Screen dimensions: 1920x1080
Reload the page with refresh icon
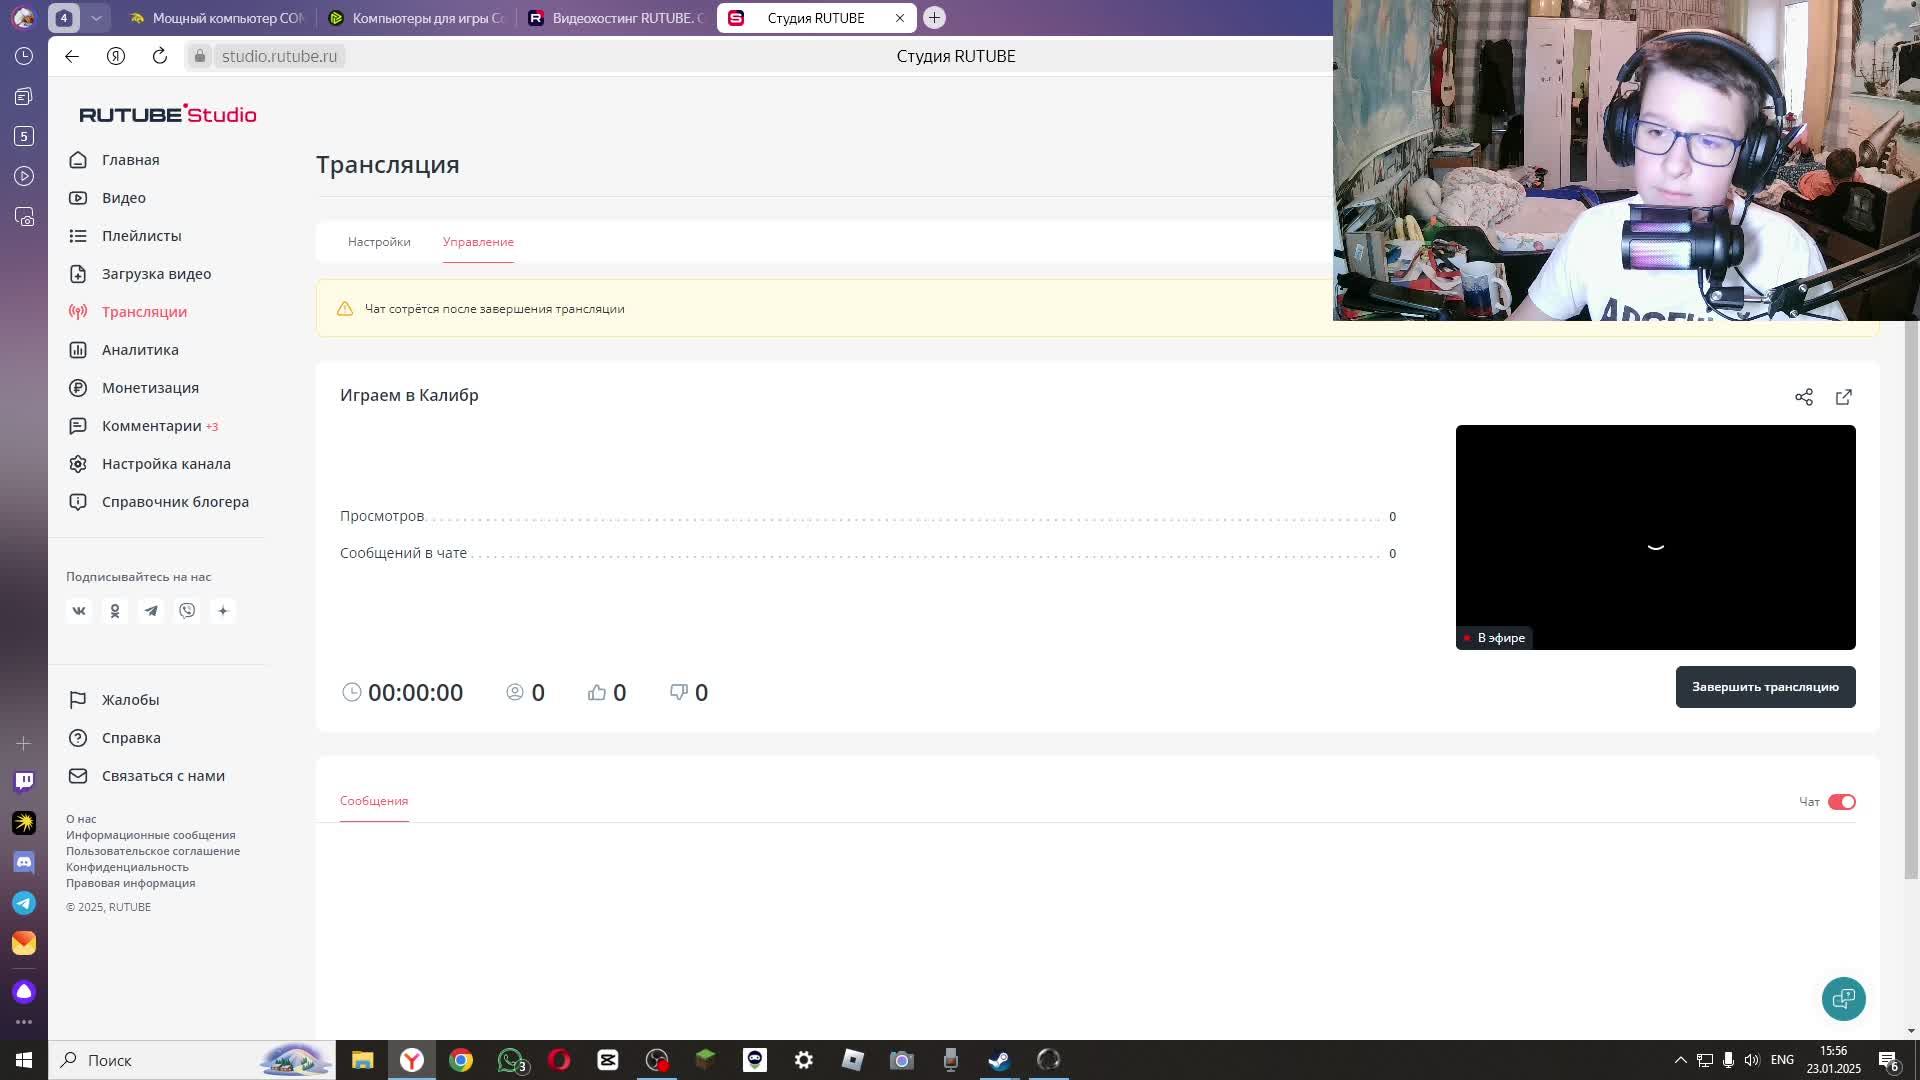[160, 56]
